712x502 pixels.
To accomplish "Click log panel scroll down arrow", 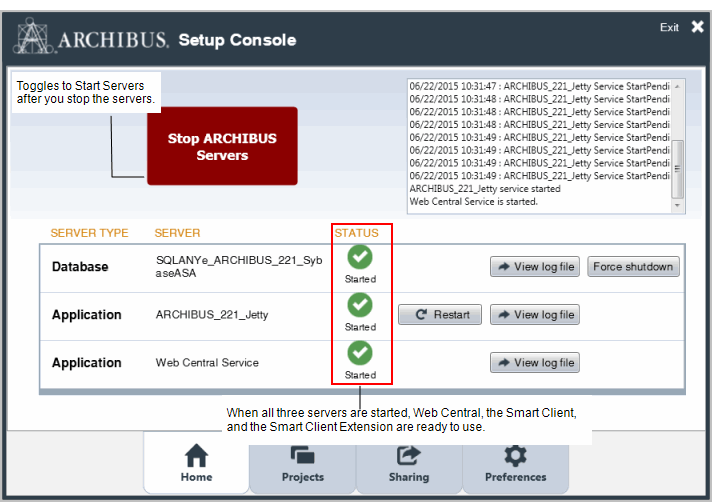I will click(677, 206).
